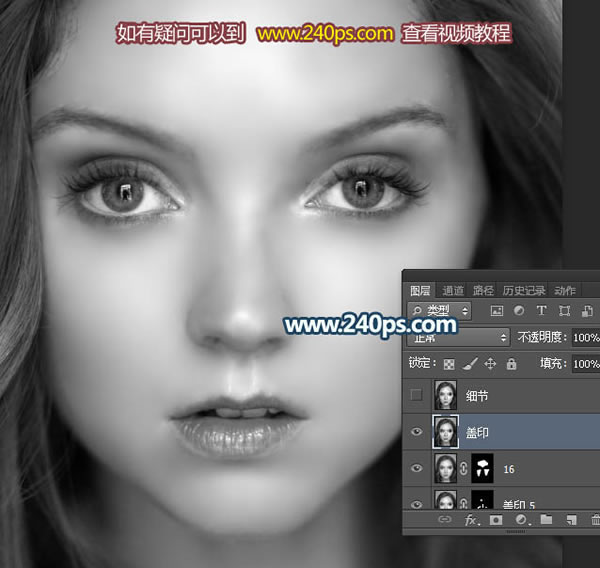Open the 路径 (Paths) tab
This screenshot has width=600, height=568.
[483, 291]
